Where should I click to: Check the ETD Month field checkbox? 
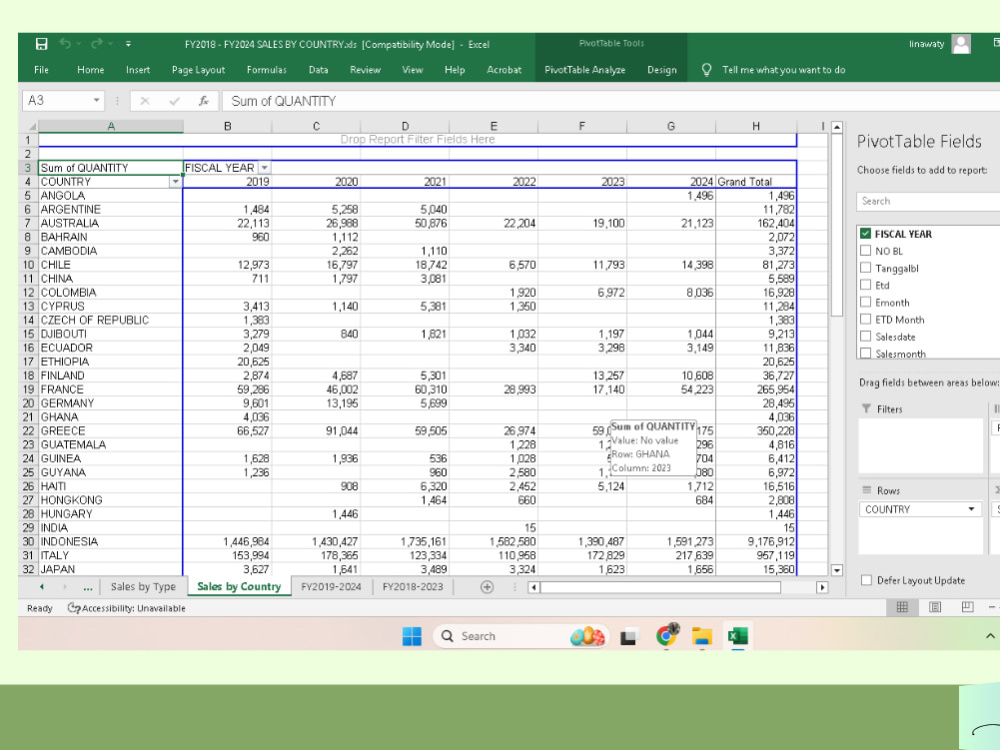865,320
